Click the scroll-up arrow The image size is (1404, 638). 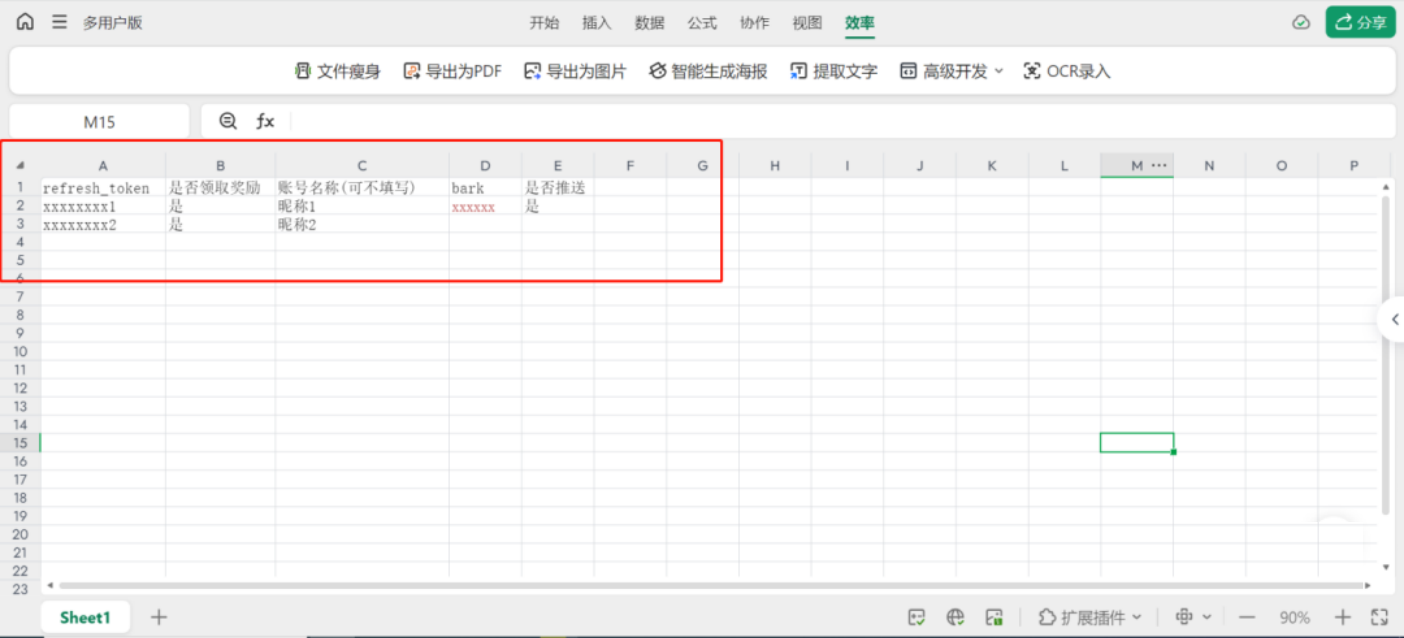[1385, 186]
